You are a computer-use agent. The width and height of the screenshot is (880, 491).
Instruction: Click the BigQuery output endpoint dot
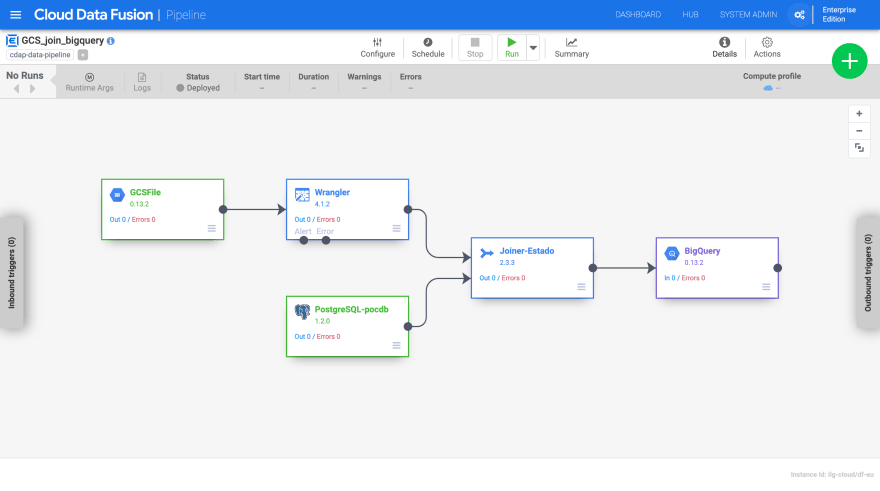777,268
